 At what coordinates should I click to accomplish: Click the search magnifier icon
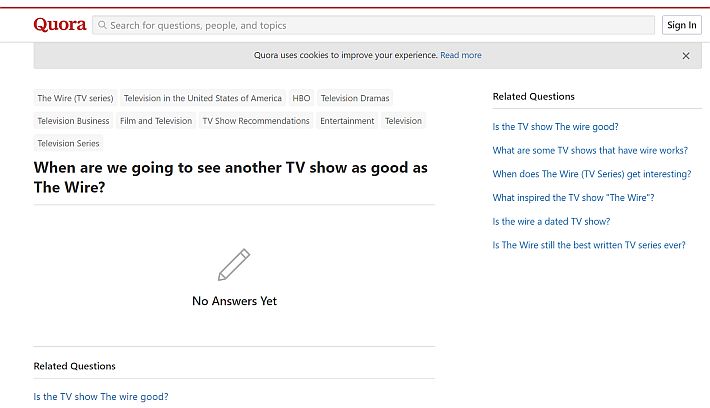[102, 25]
